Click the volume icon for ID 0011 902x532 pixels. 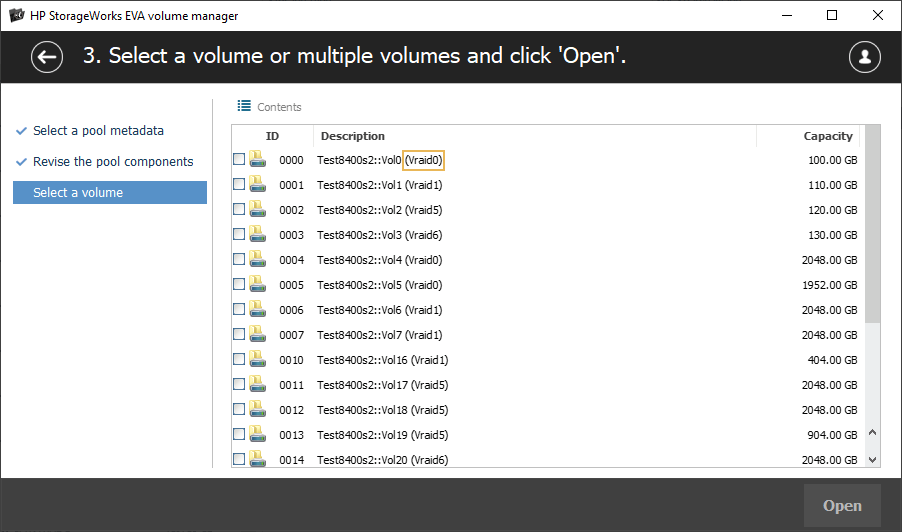point(257,384)
